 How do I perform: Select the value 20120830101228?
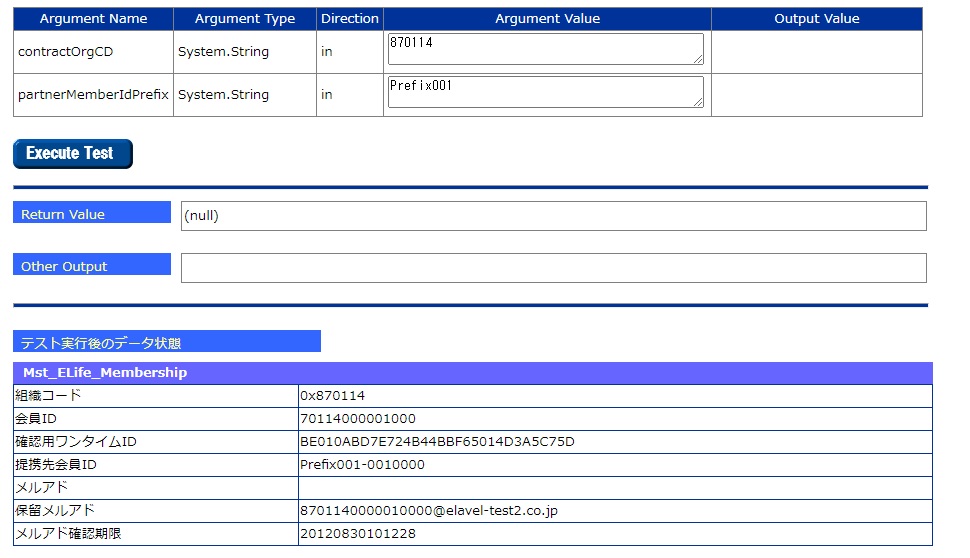tap(358, 533)
